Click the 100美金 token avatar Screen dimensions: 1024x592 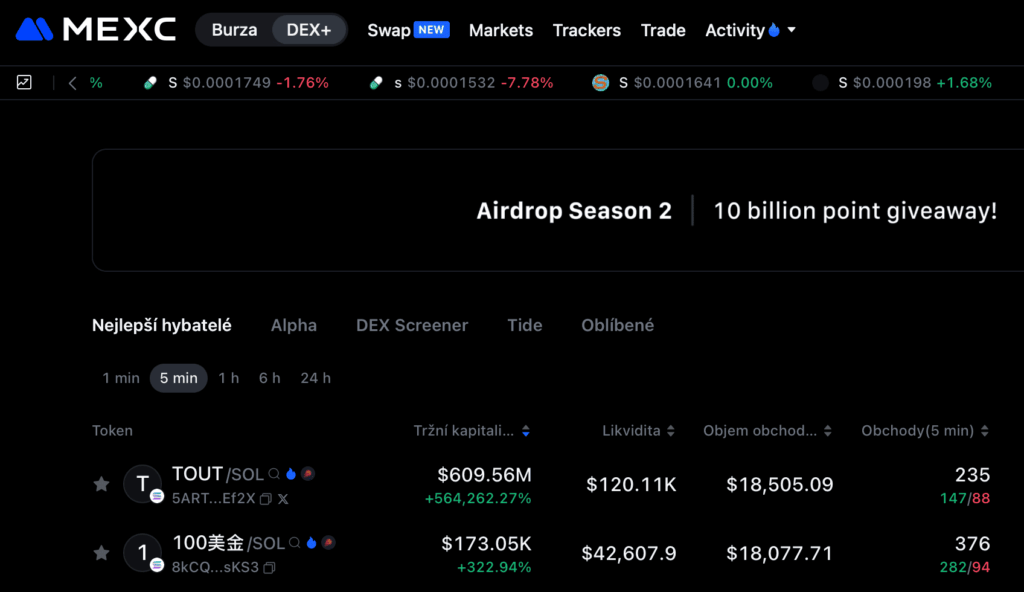[x=142, y=553]
